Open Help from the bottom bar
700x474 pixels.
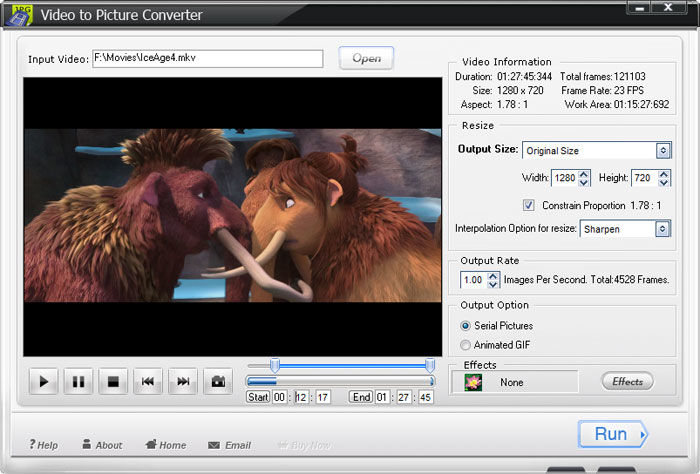coord(44,445)
